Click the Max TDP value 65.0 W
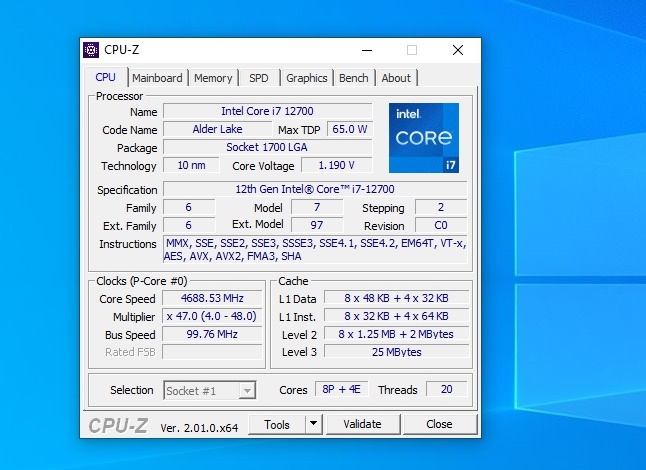 [350, 129]
